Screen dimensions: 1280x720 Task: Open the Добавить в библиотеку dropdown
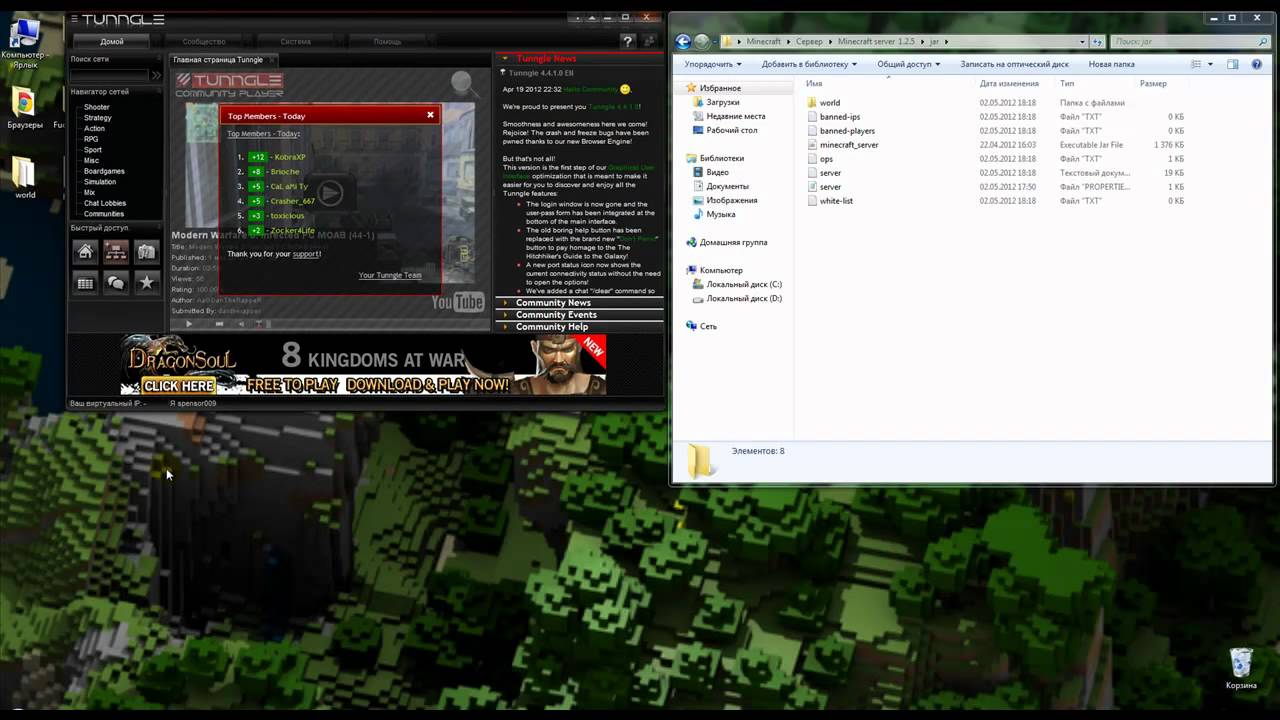click(809, 64)
